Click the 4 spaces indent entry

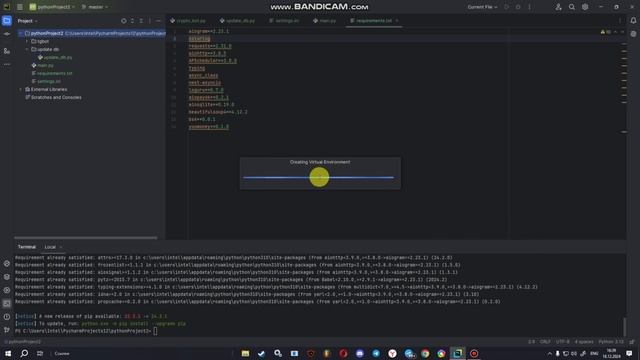[x=584, y=342]
